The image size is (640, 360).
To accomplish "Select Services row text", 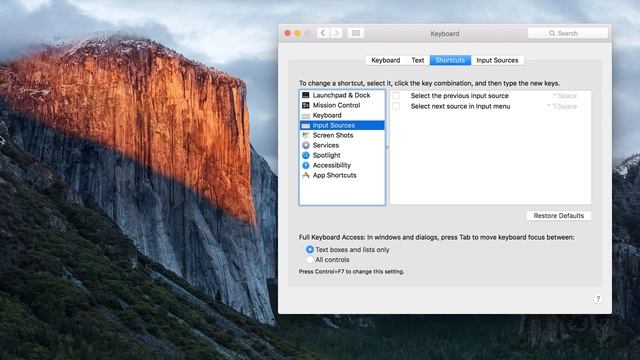I will 326,145.
